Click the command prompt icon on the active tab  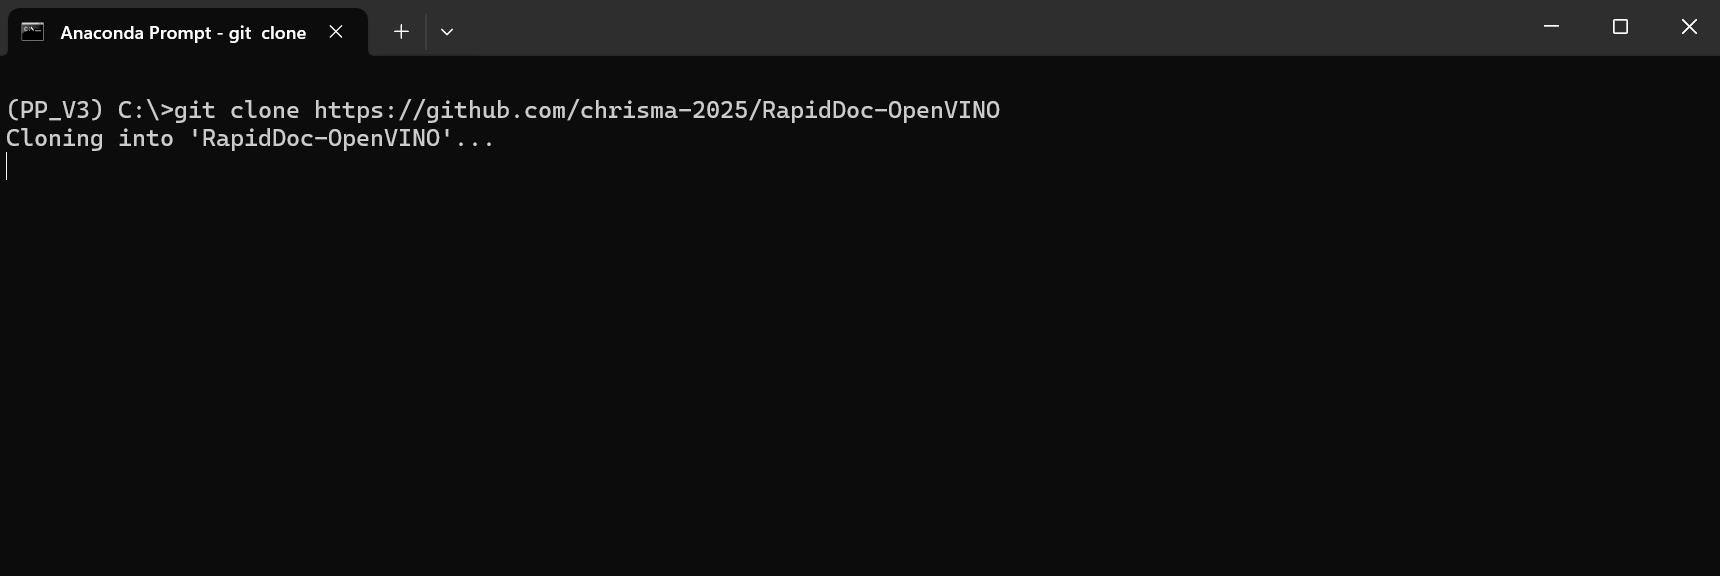[x=33, y=31]
